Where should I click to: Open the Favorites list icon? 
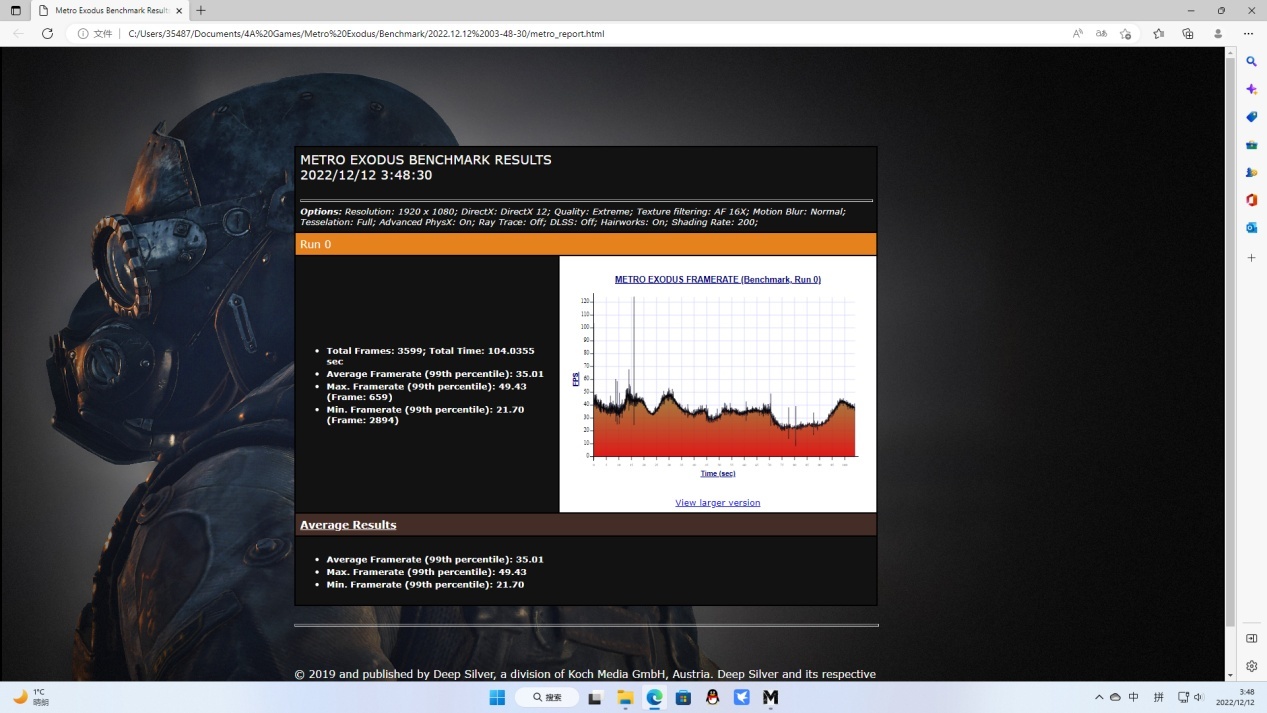click(x=1158, y=33)
